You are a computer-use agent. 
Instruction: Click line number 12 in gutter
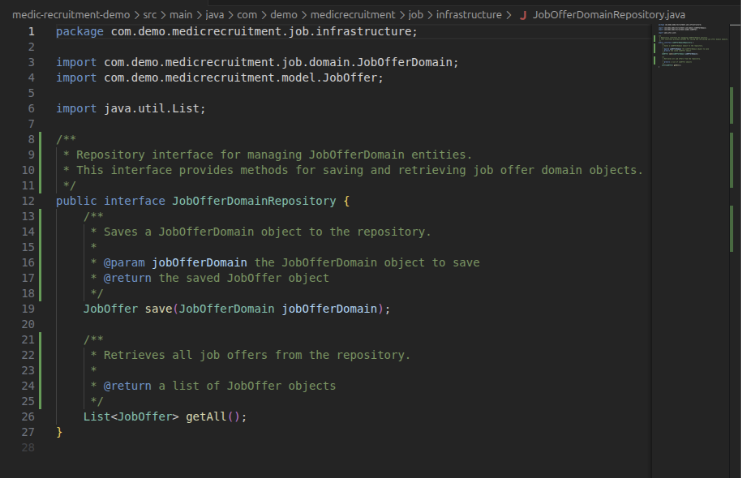[x=30, y=201]
